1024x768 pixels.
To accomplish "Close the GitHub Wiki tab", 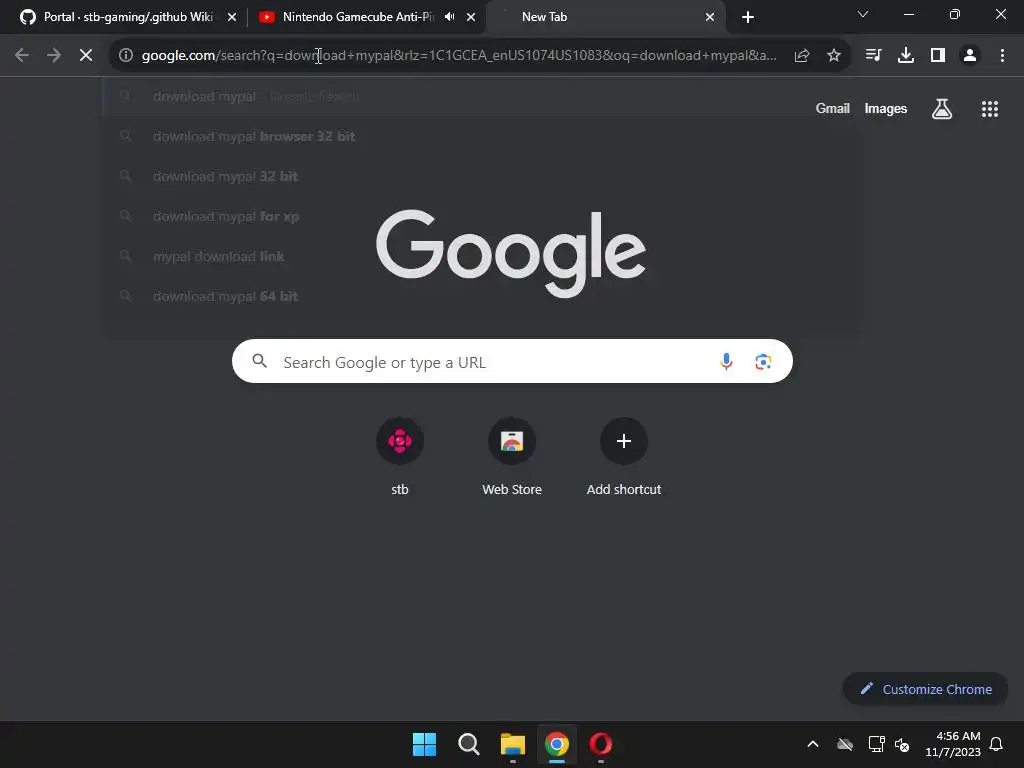I will tap(231, 17).
